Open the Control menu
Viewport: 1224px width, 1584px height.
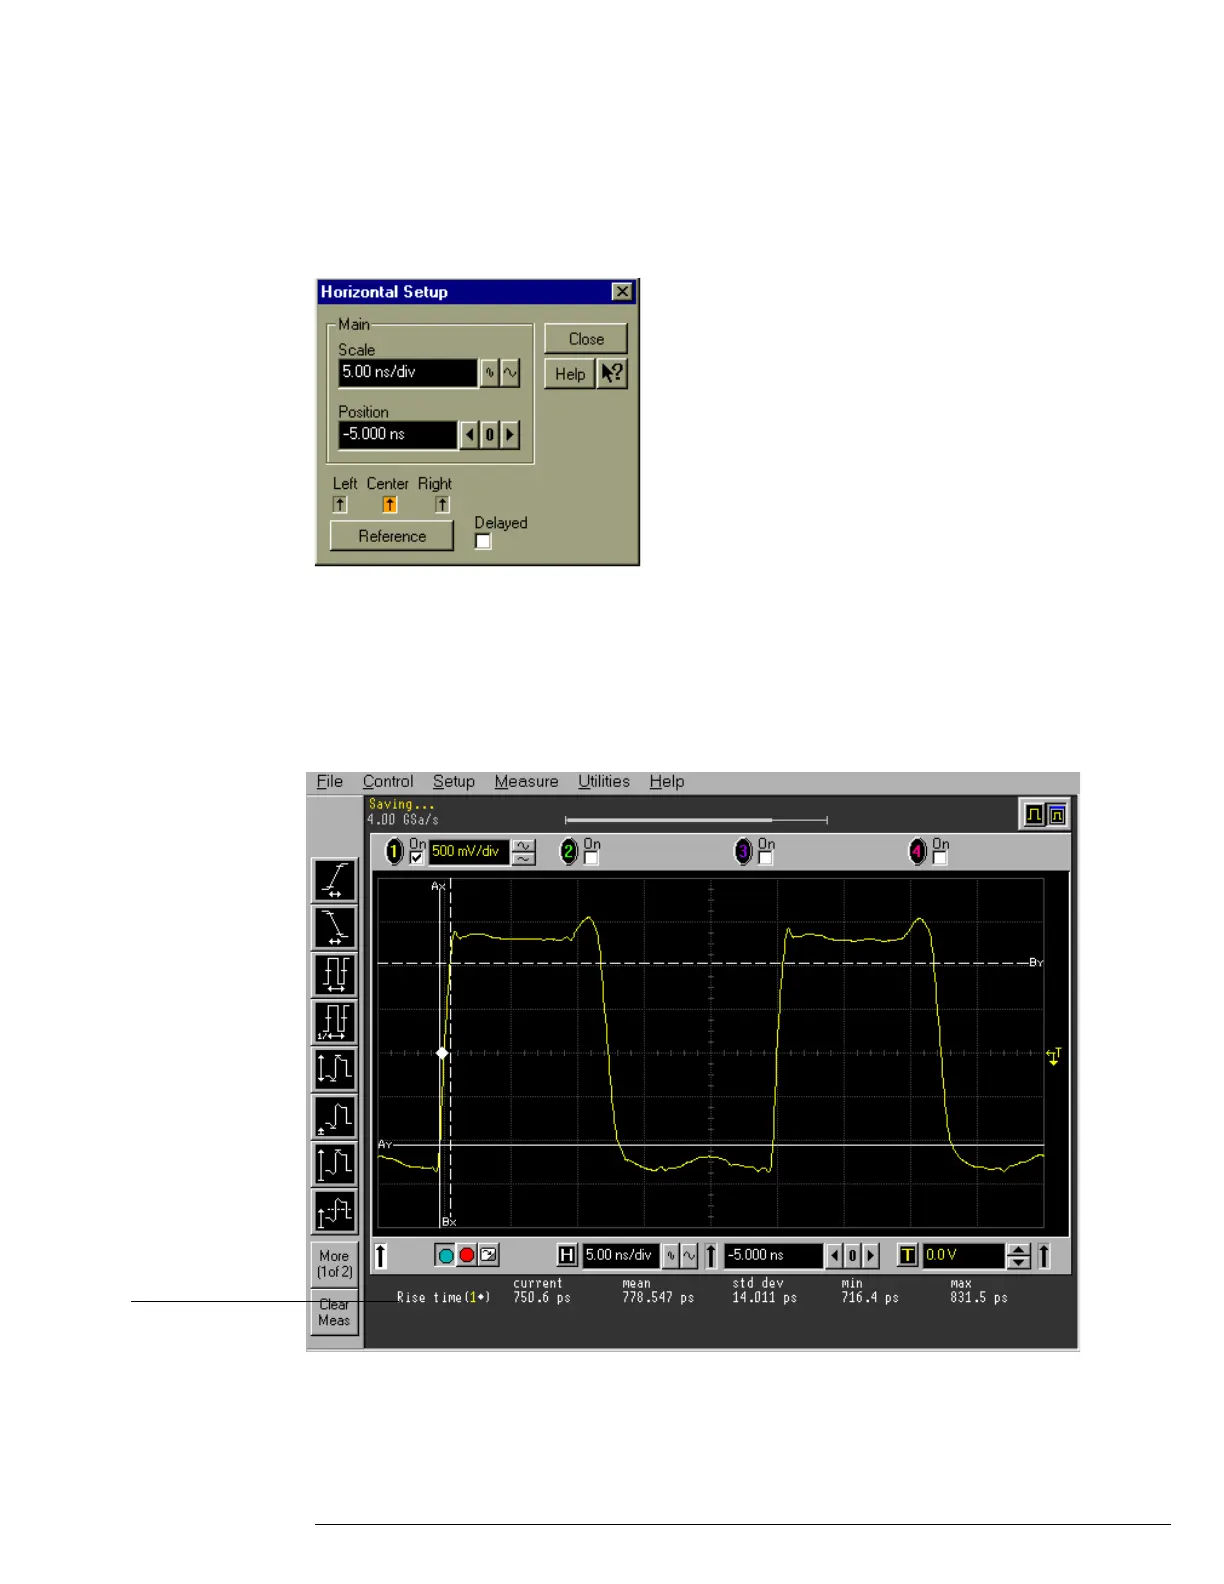coord(388,782)
